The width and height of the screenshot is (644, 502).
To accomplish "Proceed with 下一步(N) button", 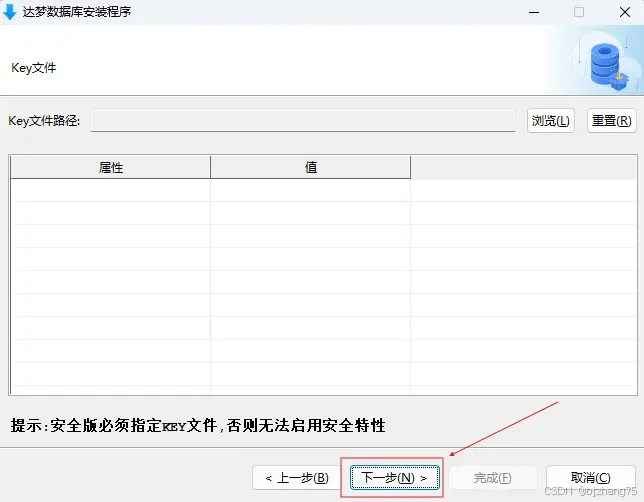I will pos(395,477).
